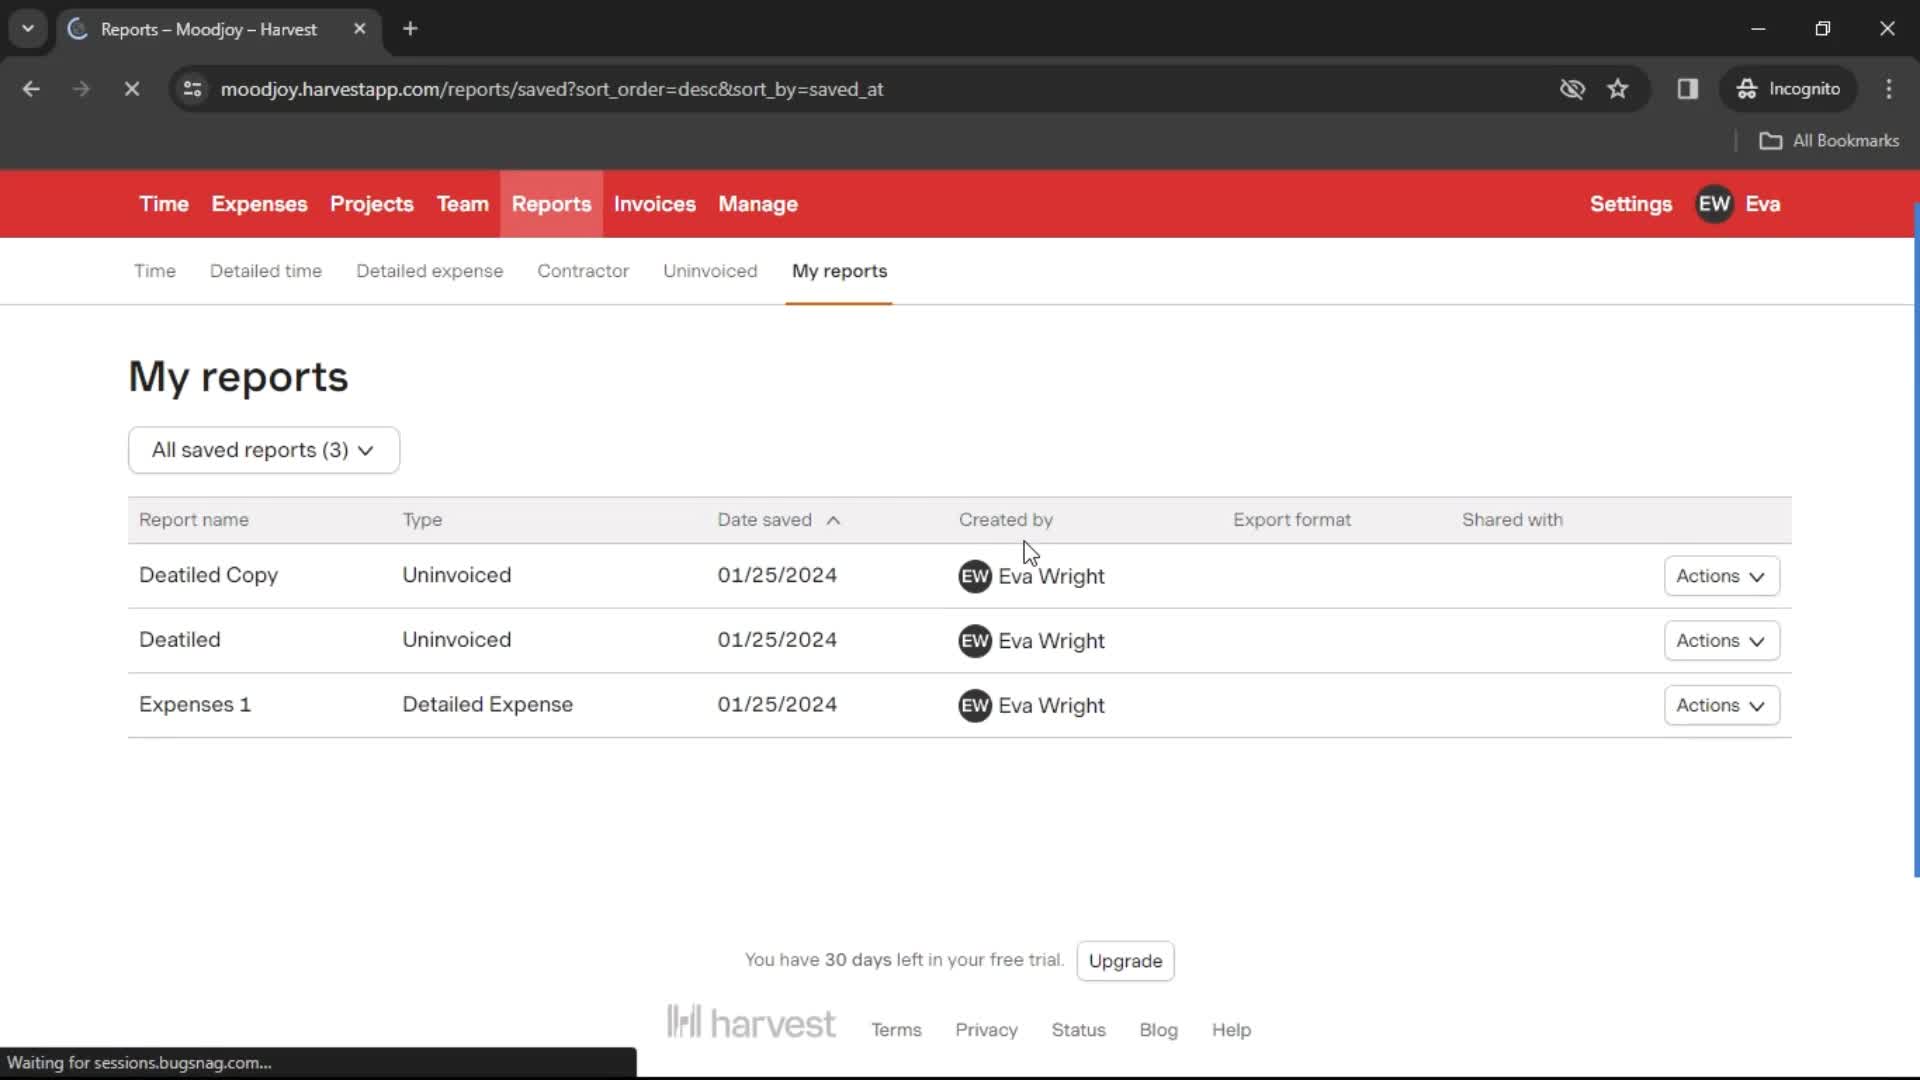
Task: Open the browser side panel icon
Action: (1688, 89)
